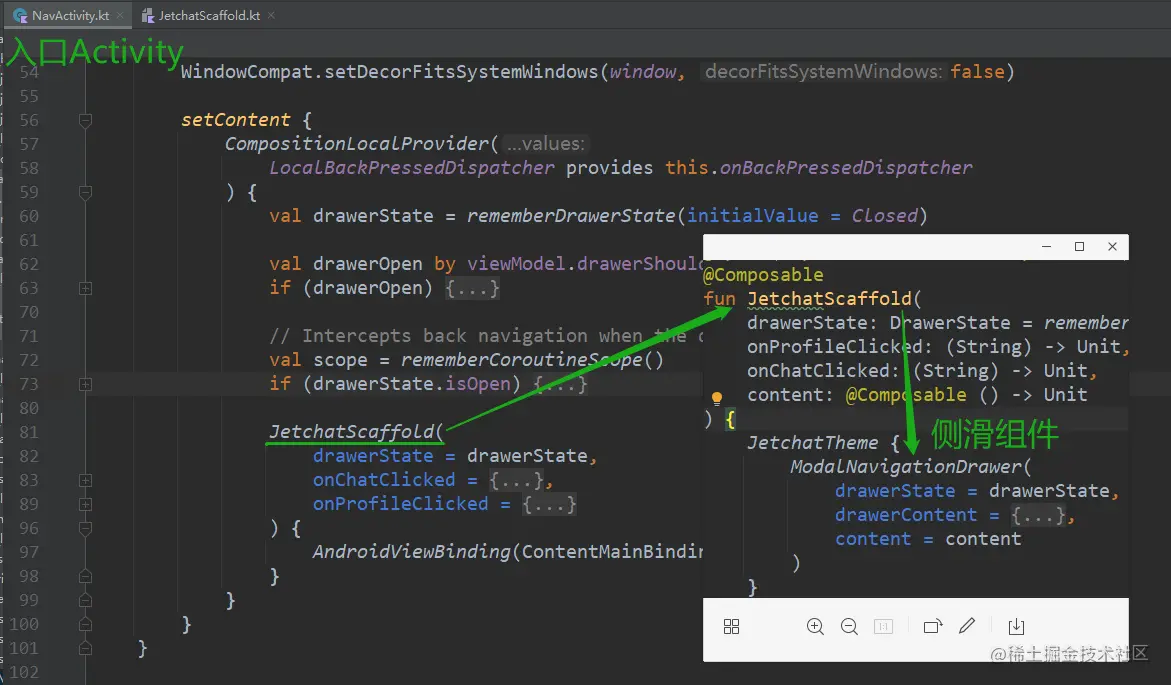Expand the onChatClicked fold at line 83
This screenshot has width=1171, height=685.
point(85,480)
